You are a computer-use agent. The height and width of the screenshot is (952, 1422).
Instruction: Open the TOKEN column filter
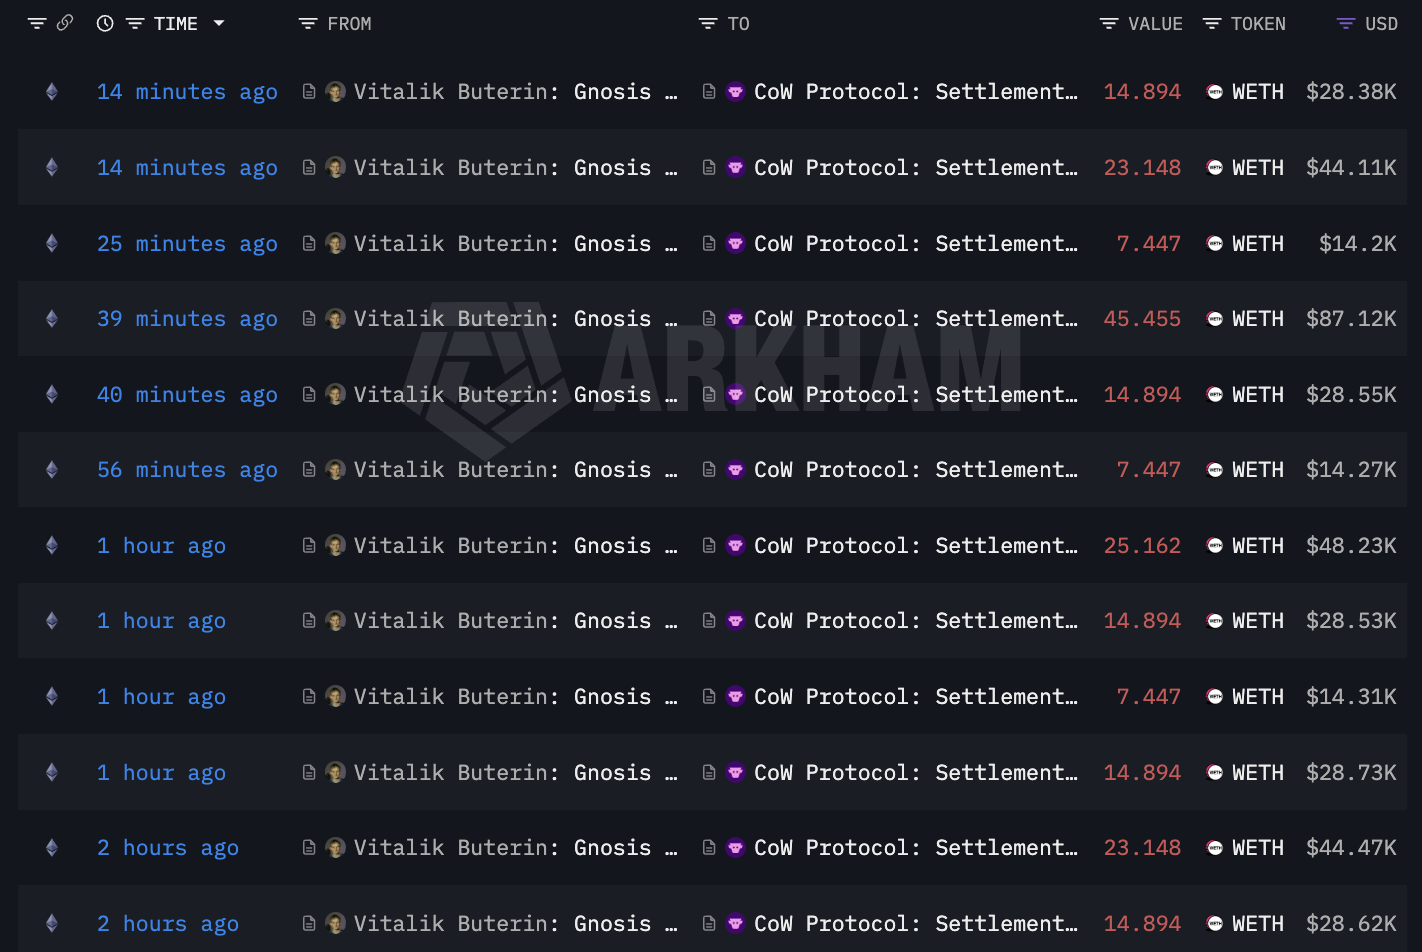(1212, 24)
